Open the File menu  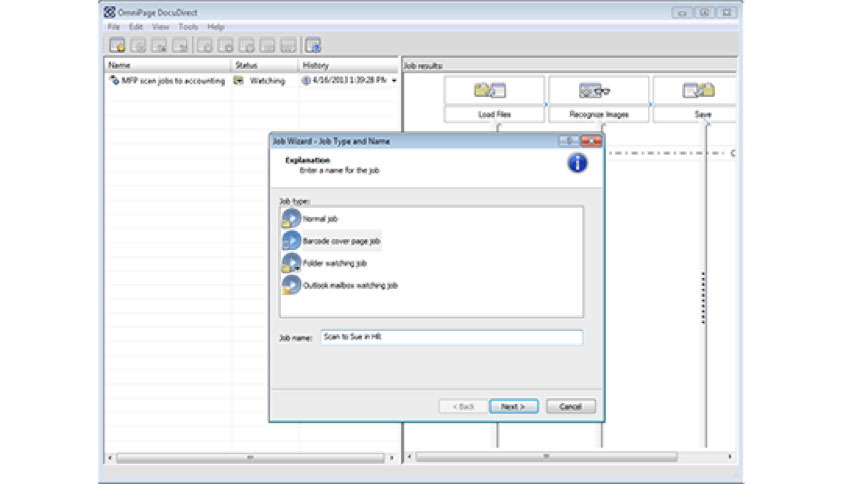(113, 27)
